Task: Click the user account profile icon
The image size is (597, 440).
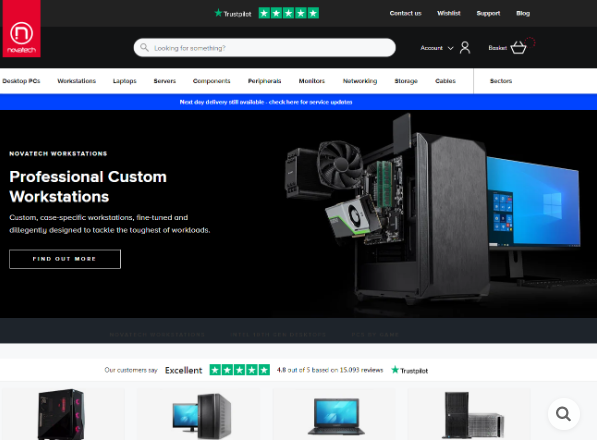Action: 465,48
